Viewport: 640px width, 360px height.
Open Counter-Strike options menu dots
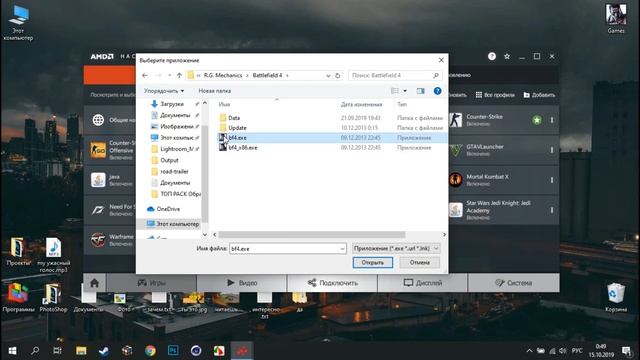coord(552,120)
